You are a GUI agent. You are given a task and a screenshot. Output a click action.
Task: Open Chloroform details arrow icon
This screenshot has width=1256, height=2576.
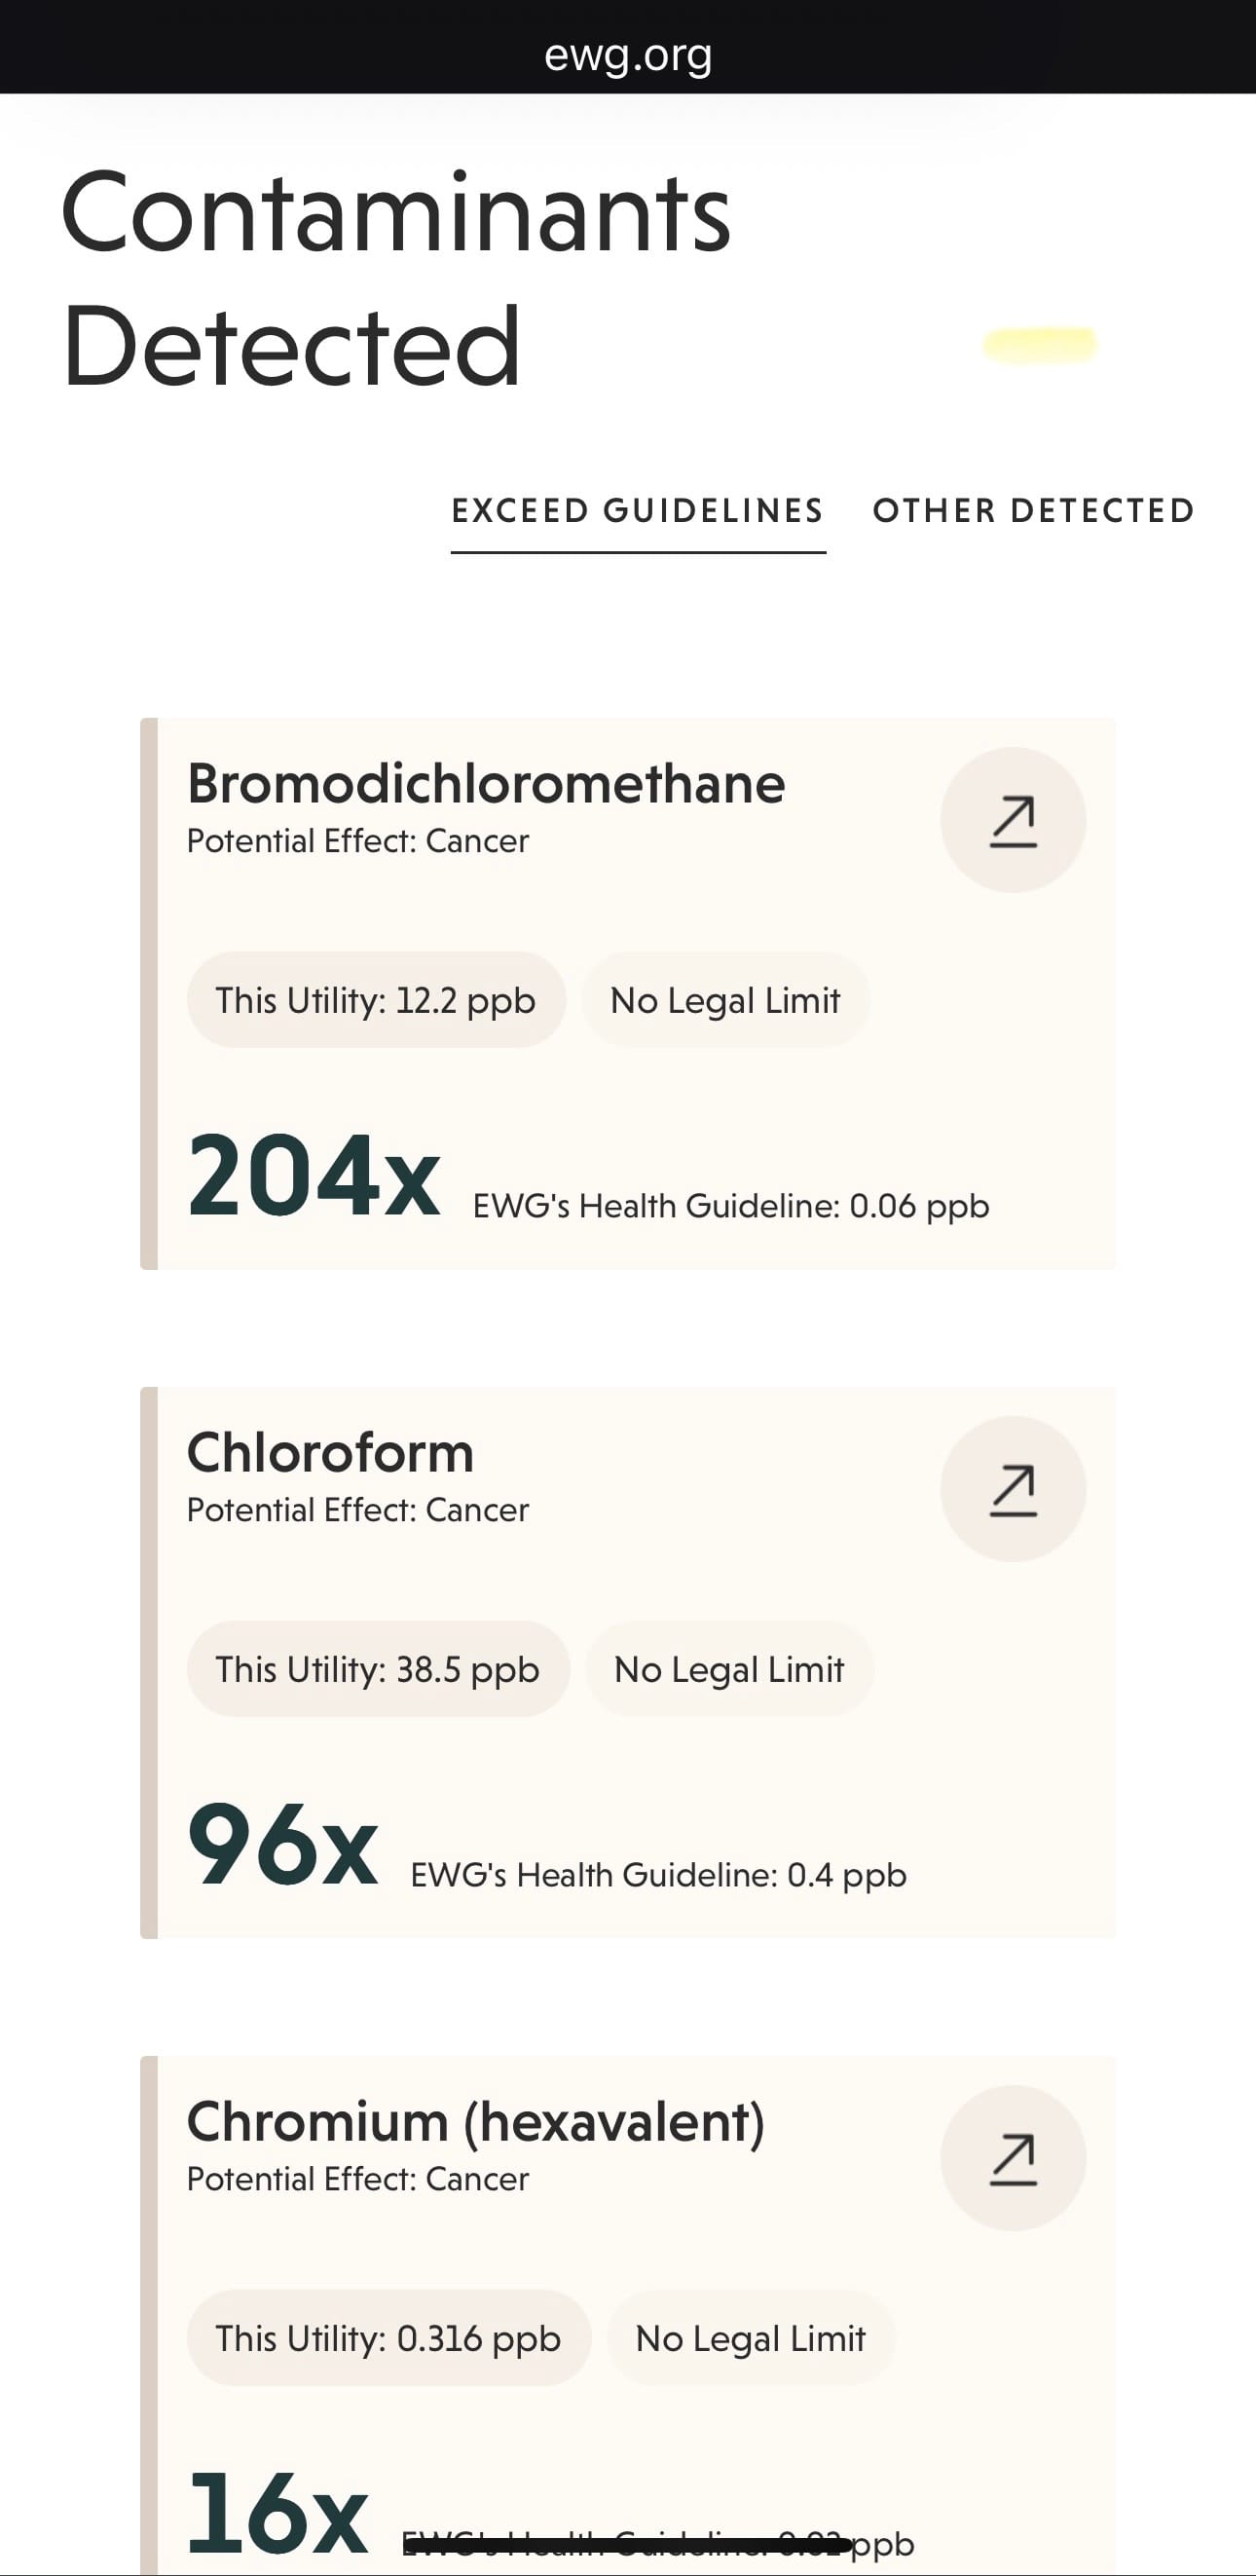1013,1489
